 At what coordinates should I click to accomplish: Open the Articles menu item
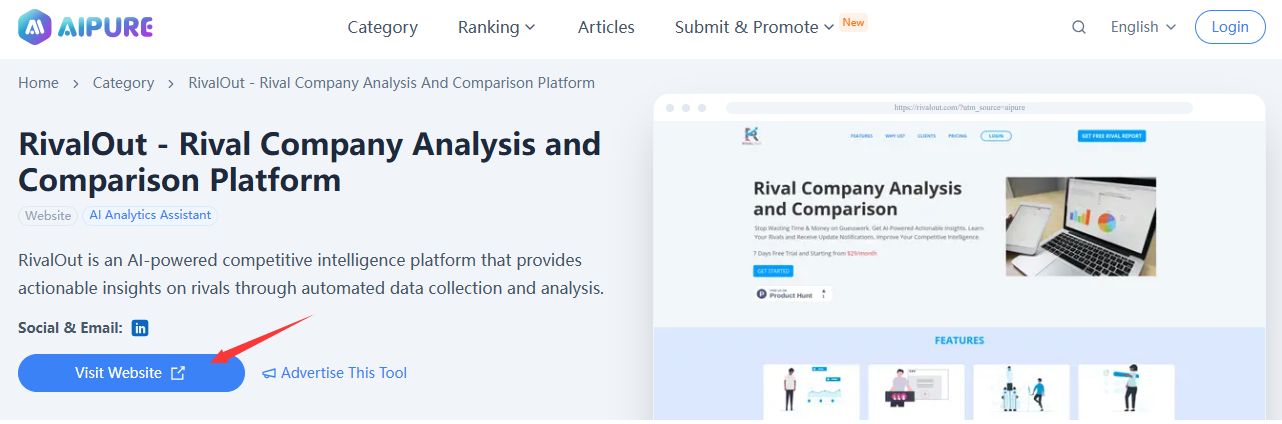point(606,27)
